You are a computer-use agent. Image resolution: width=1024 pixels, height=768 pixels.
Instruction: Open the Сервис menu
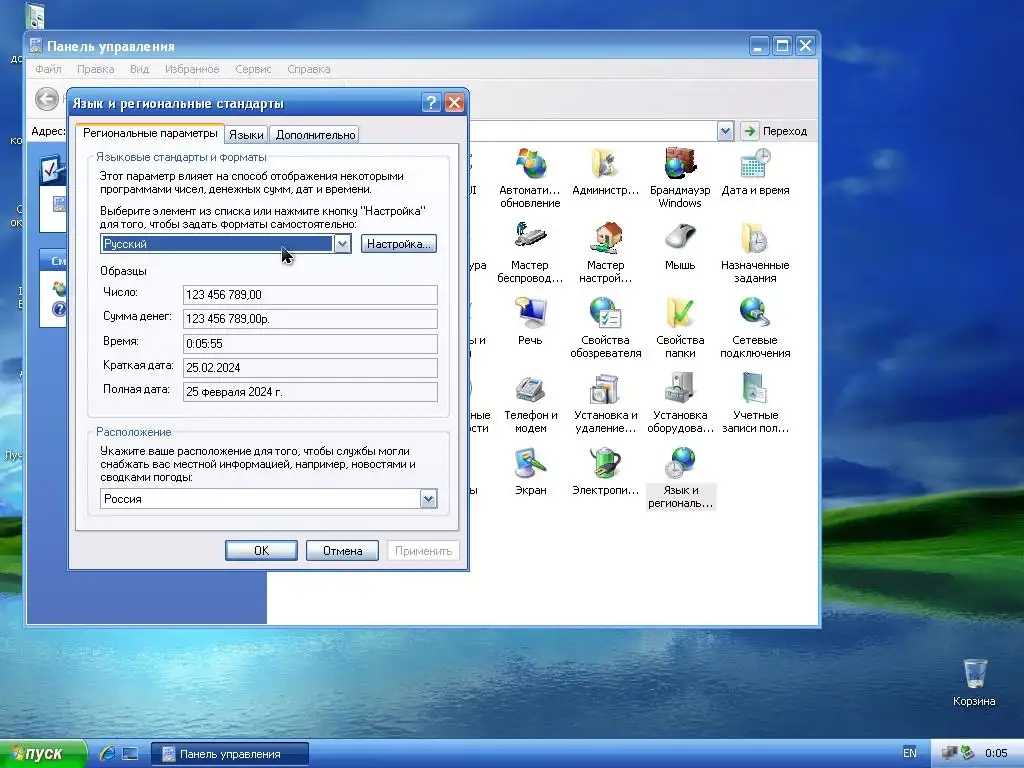253,69
